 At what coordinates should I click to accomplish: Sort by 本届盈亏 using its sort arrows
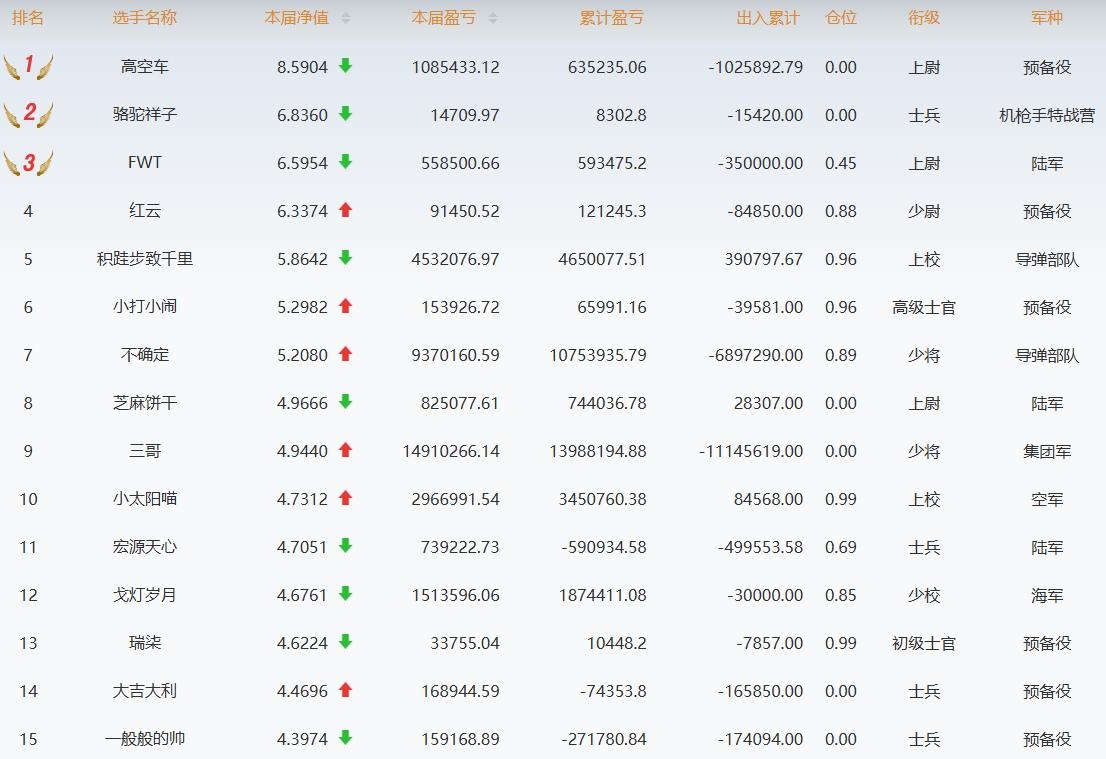click(x=493, y=19)
